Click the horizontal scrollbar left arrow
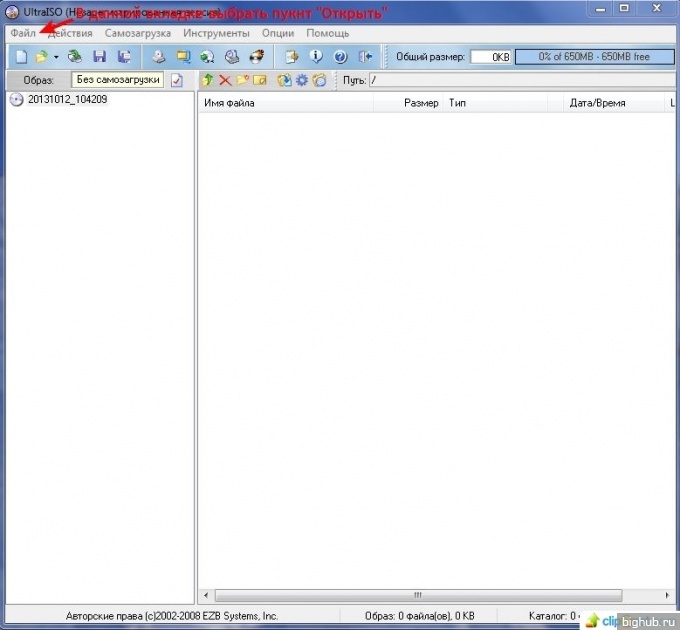The height and width of the screenshot is (630, 680). click(206, 595)
